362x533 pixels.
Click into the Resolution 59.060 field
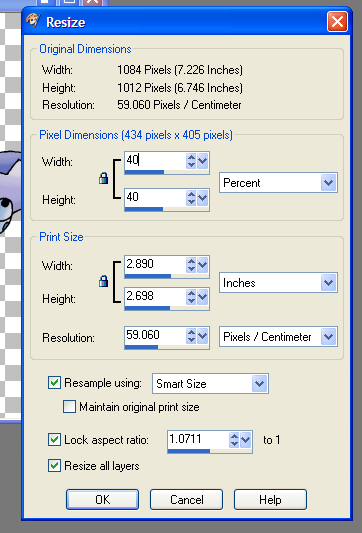155,336
